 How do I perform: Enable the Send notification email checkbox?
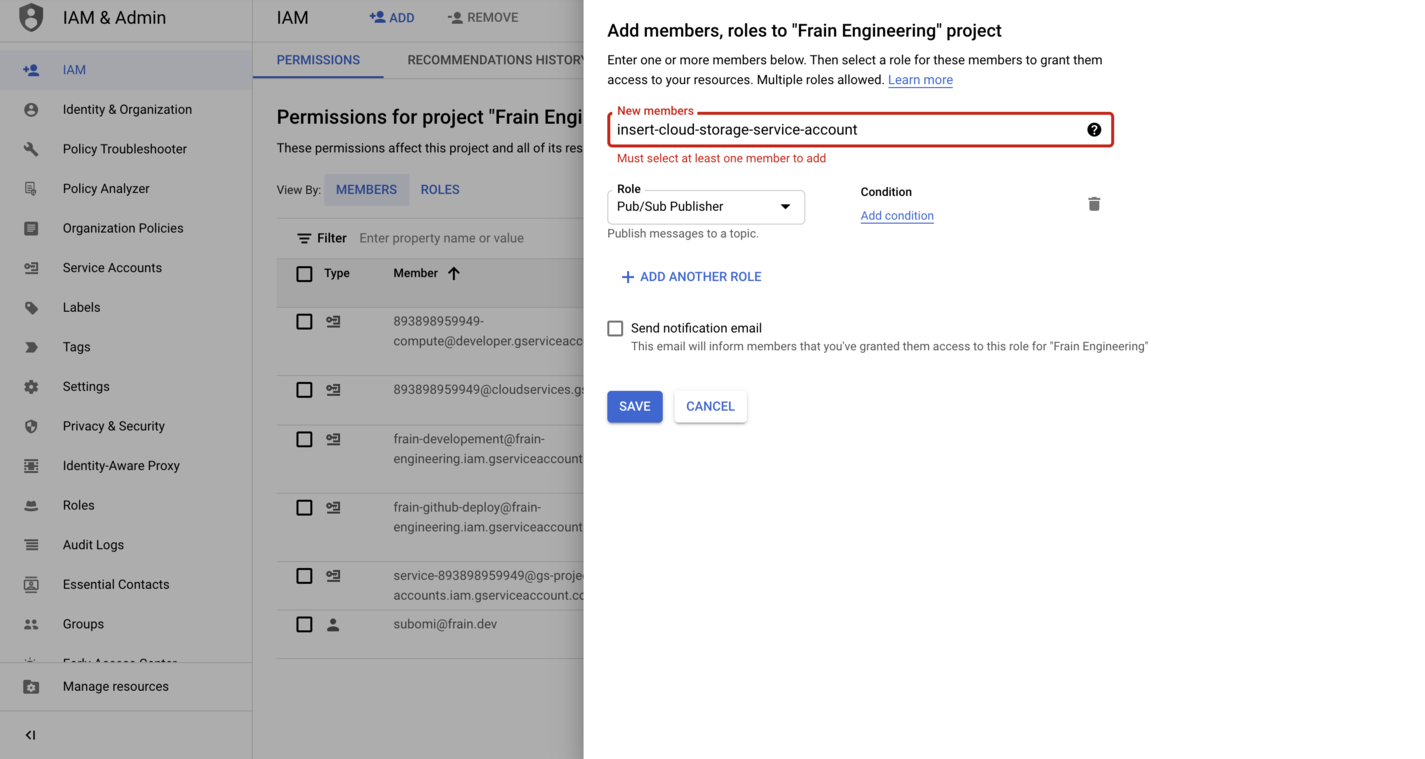615,328
